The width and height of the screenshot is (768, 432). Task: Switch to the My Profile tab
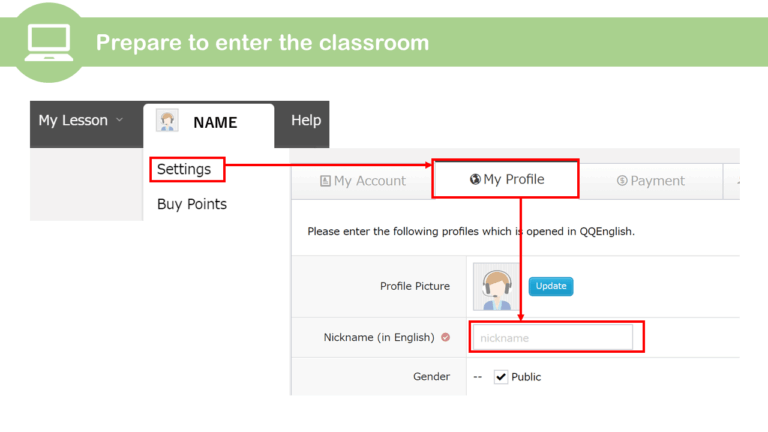pos(507,179)
